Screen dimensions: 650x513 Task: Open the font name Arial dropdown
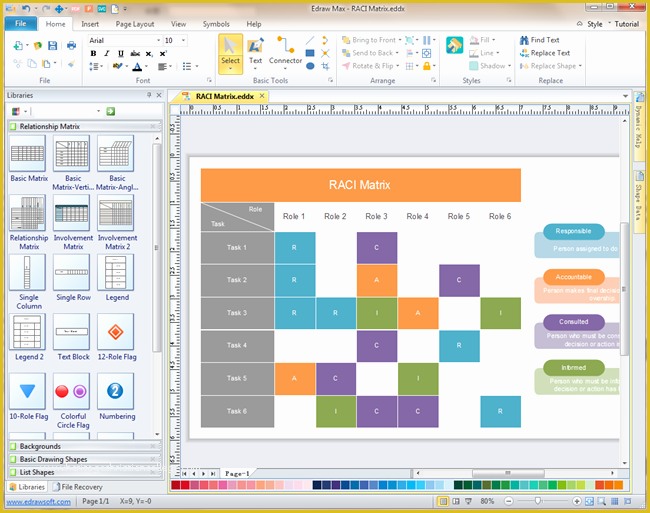[x=158, y=41]
